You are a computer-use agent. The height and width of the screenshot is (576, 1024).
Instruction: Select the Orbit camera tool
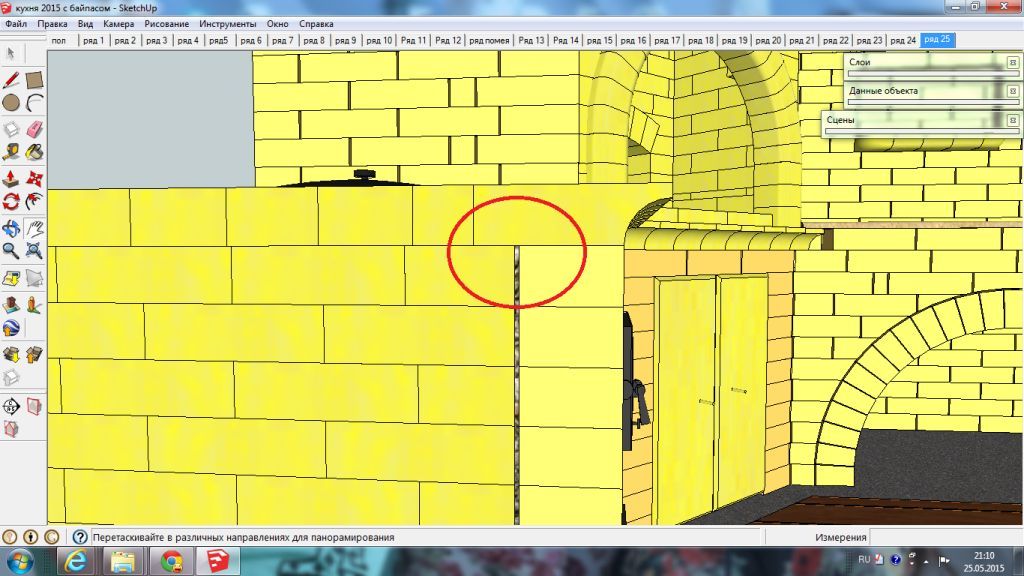pos(11,228)
